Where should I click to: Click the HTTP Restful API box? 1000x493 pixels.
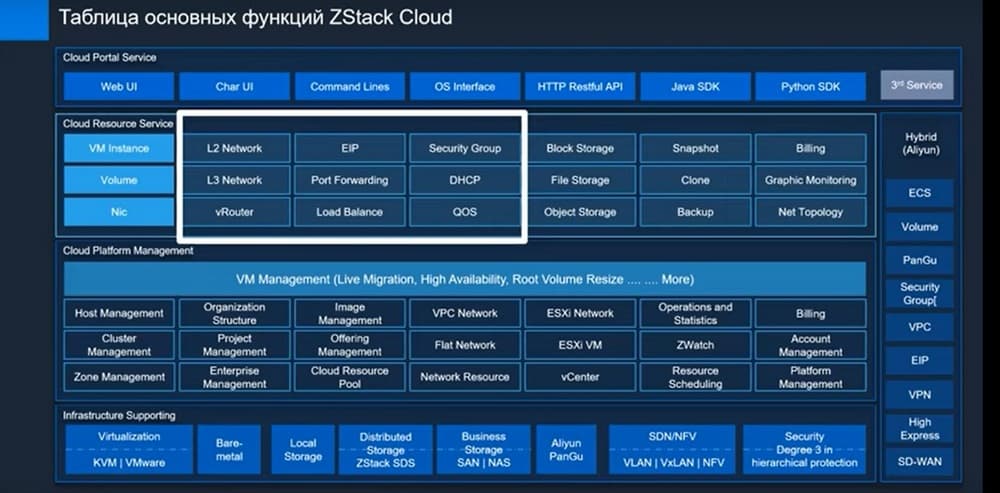tap(580, 86)
